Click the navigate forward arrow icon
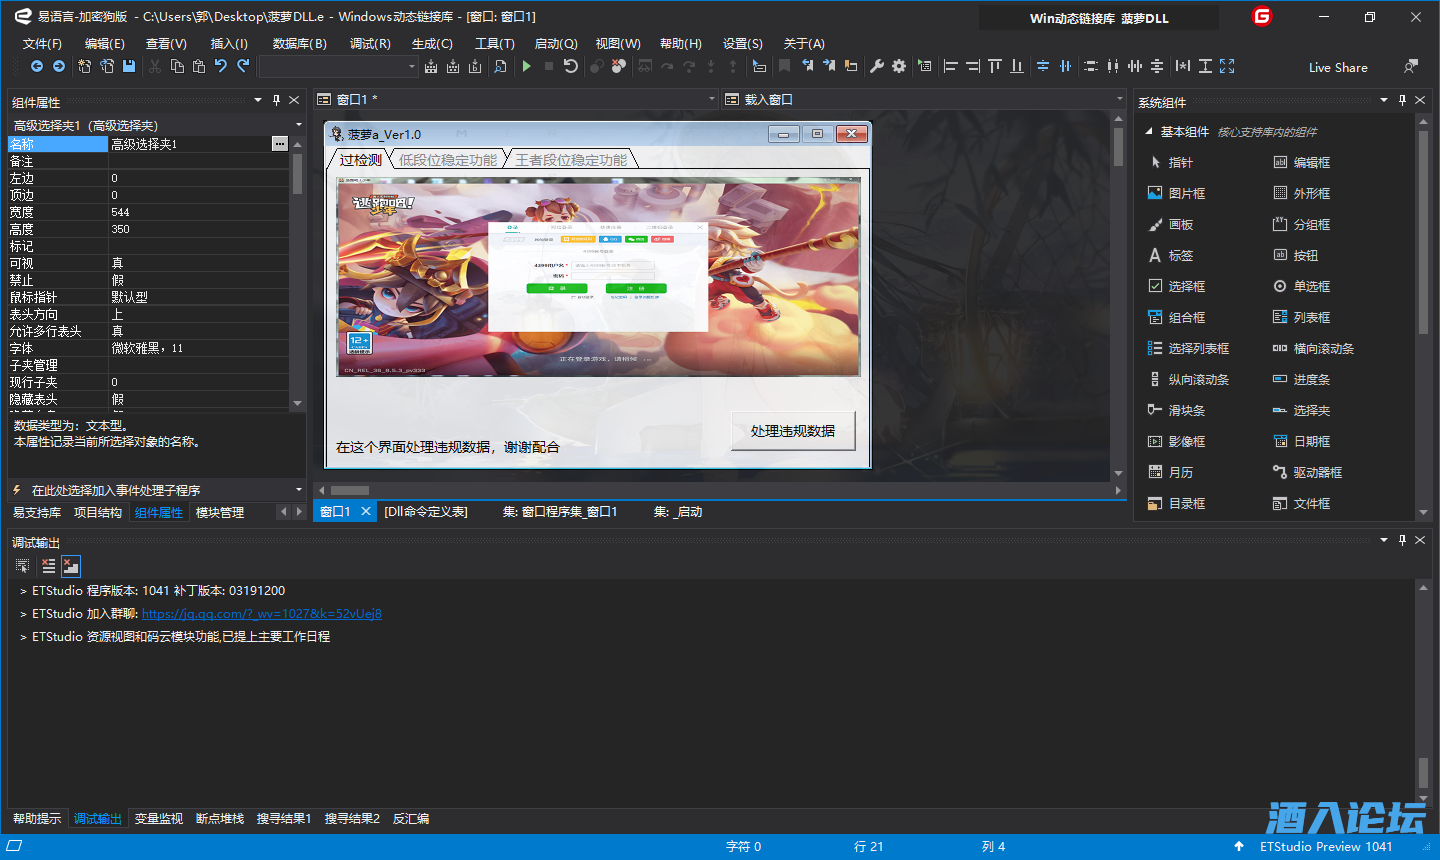This screenshot has height=860, width=1440. (59, 66)
